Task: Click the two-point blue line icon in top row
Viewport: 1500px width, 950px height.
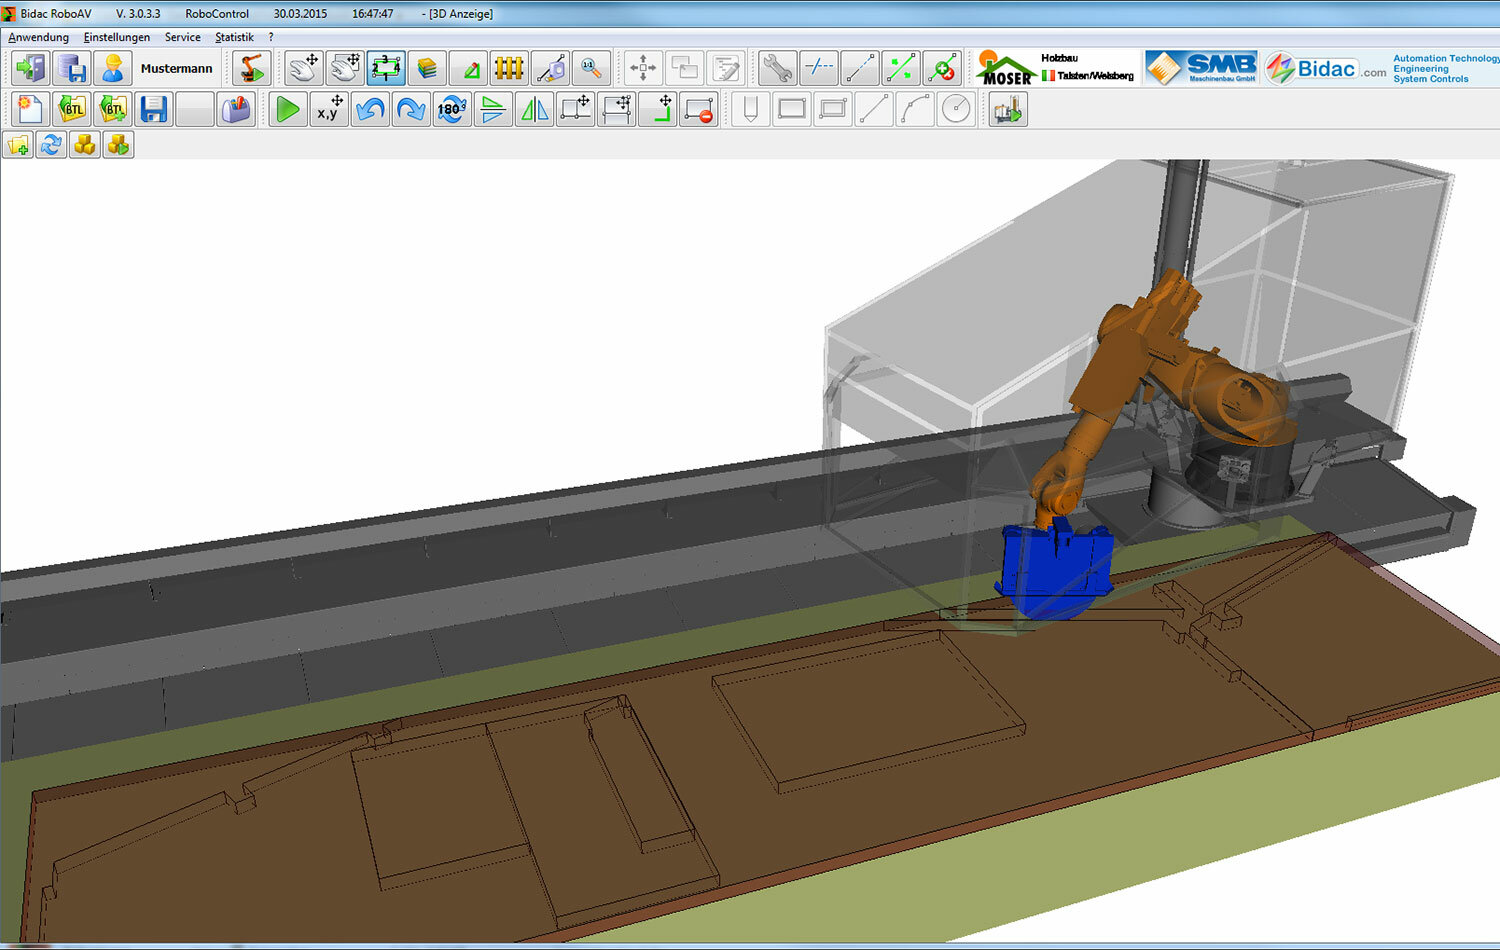Action: tap(860, 68)
